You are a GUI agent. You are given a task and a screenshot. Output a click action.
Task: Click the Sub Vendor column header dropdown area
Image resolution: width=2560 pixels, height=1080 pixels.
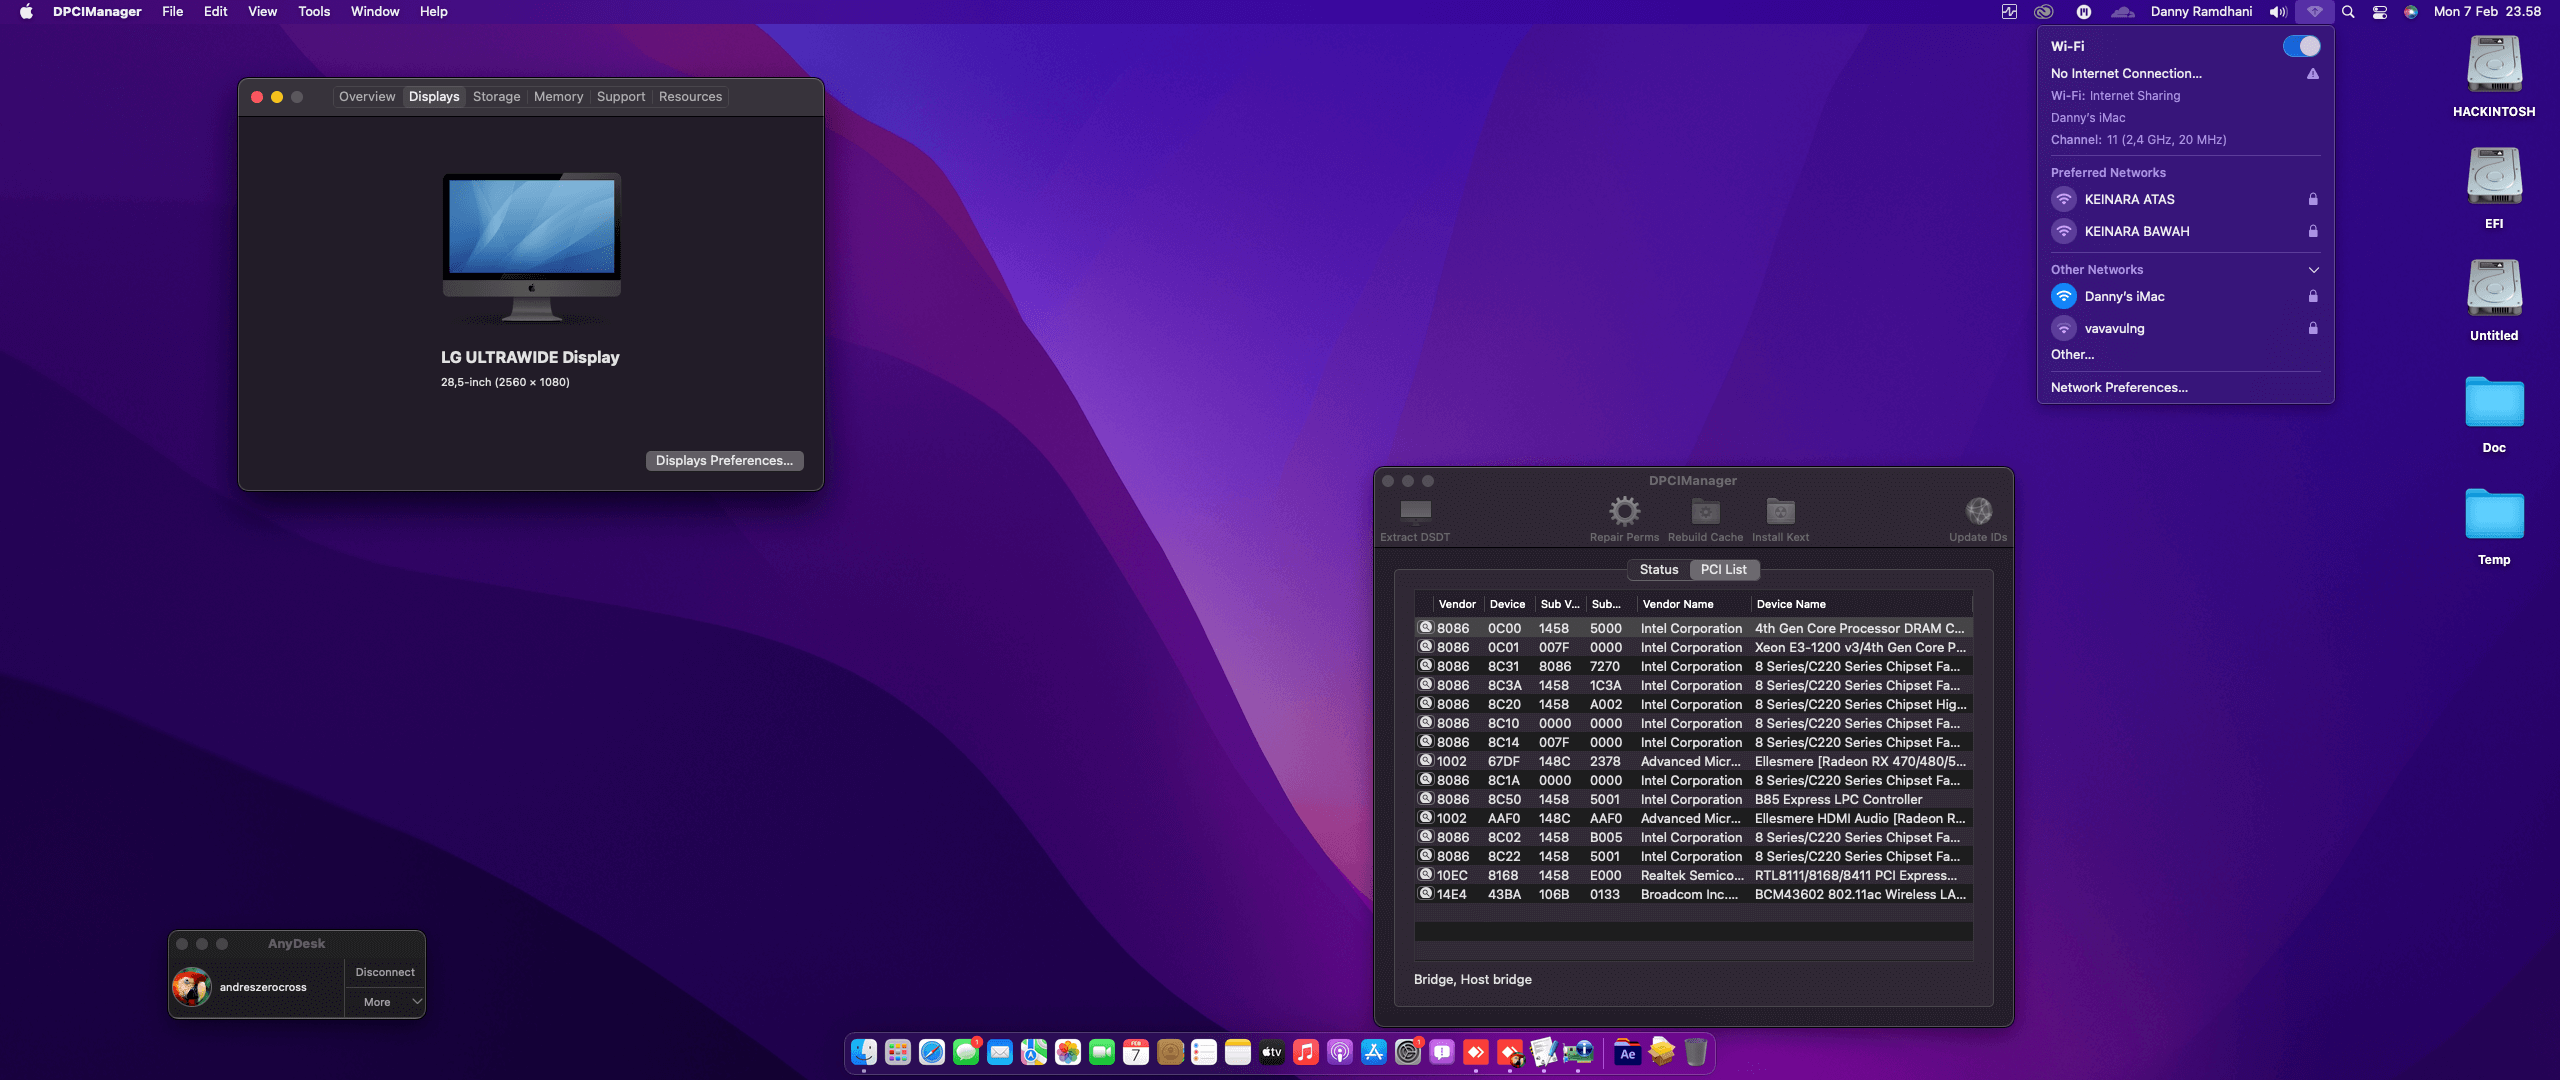click(1560, 604)
